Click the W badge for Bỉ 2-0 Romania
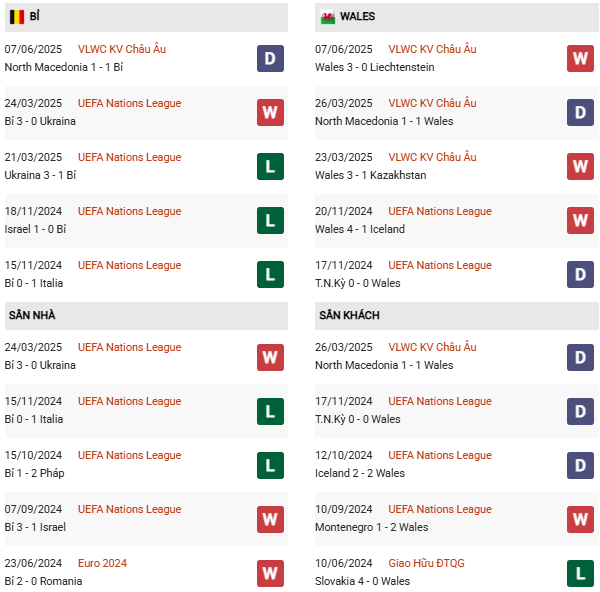 coord(270,572)
